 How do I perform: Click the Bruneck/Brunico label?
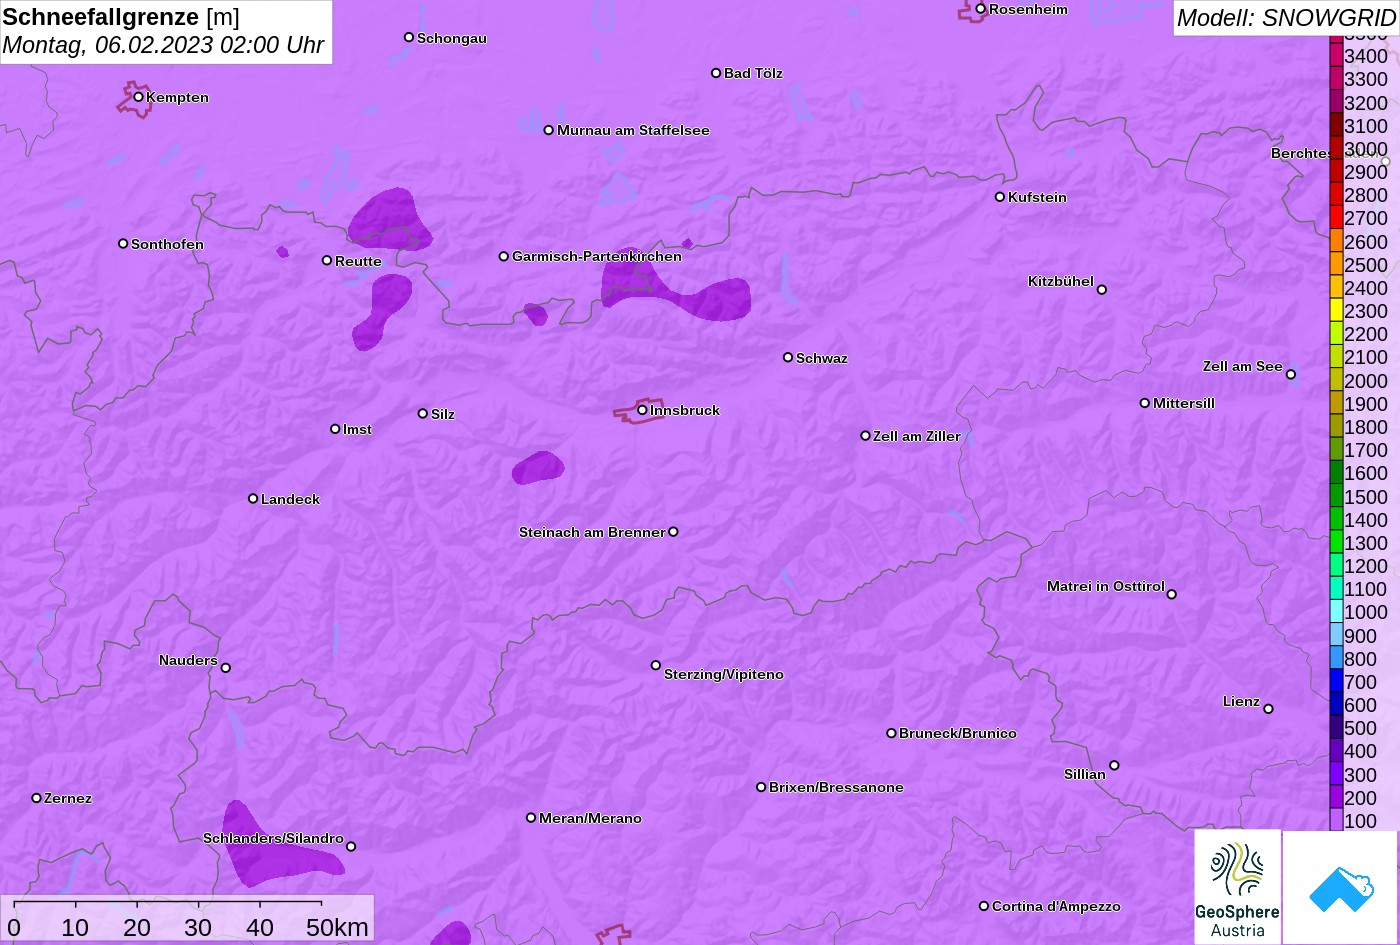(958, 733)
